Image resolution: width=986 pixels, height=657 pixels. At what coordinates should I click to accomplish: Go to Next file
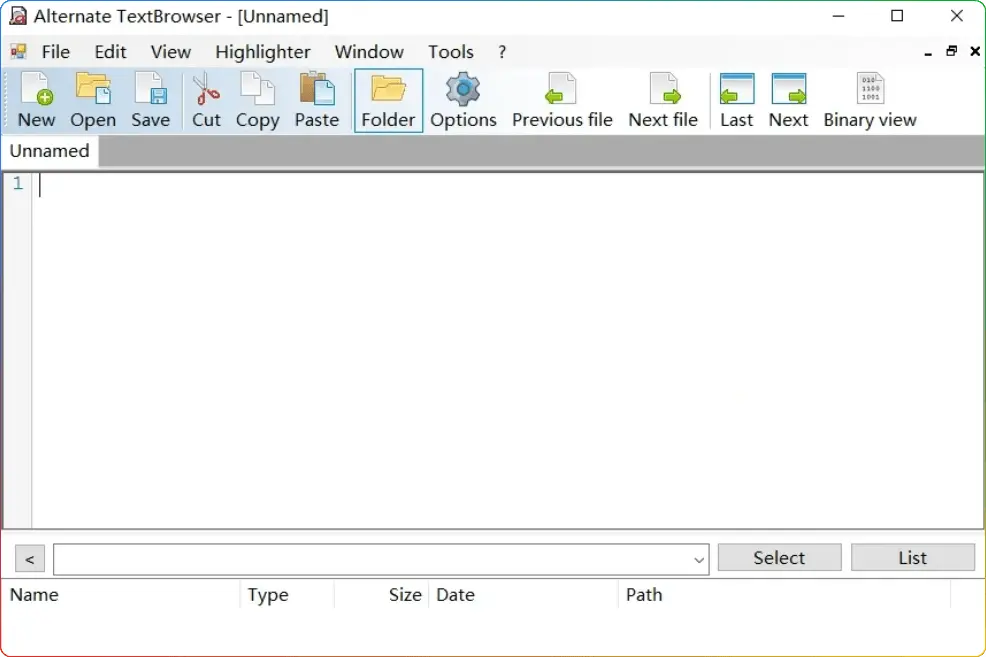pyautogui.click(x=663, y=101)
